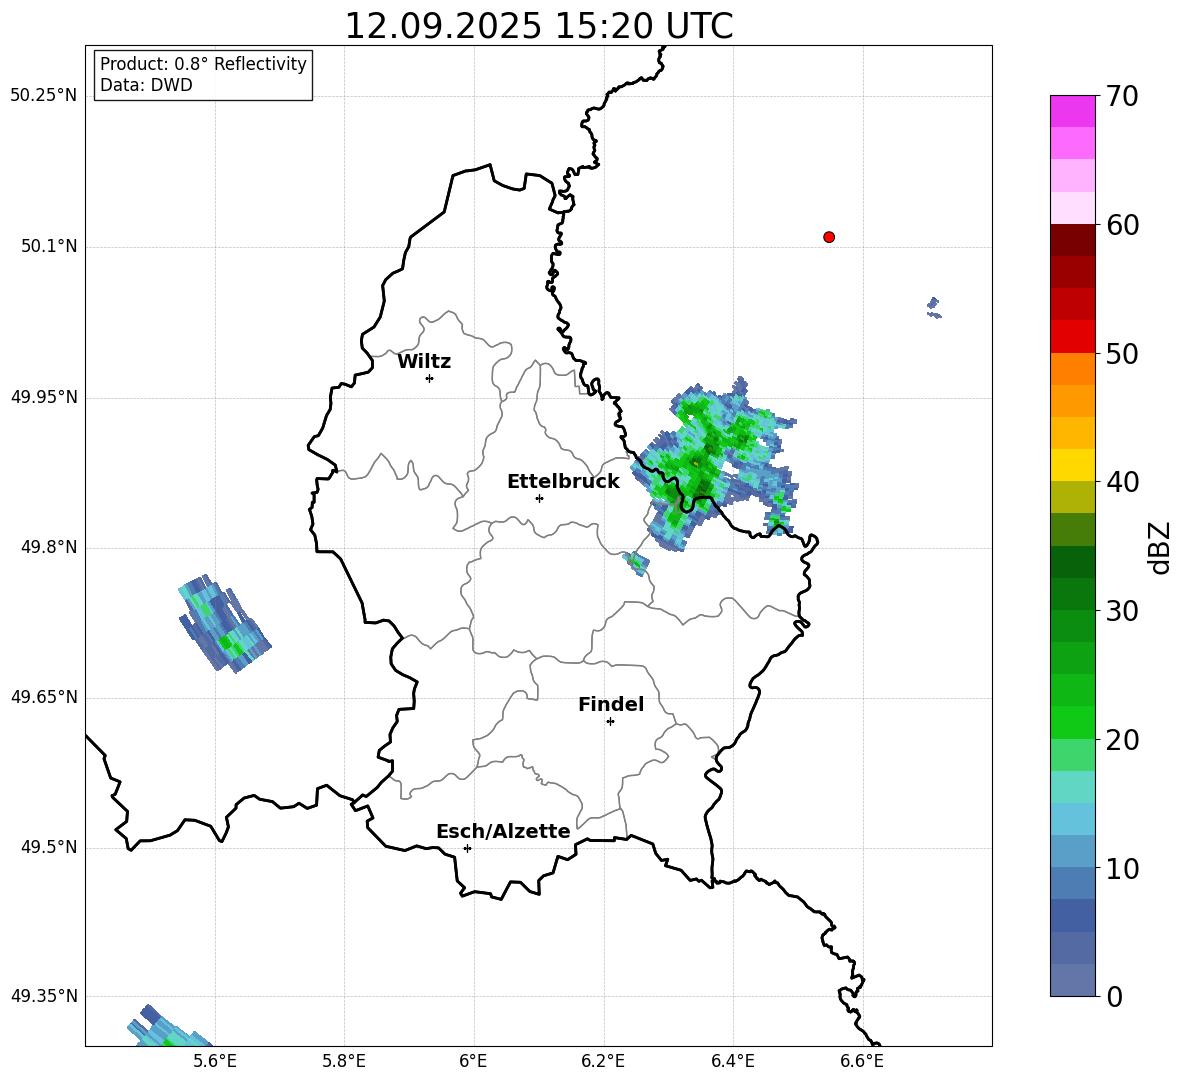
Task: Click the 50.1°N latitude label
Action: pos(49,247)
